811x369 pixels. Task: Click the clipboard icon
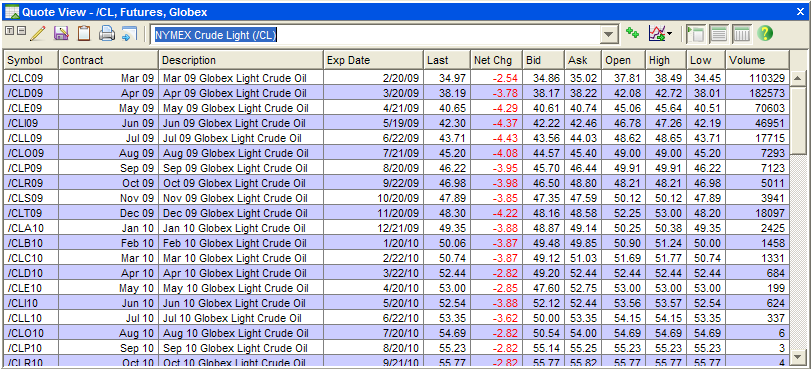click(x=84, y=34)
